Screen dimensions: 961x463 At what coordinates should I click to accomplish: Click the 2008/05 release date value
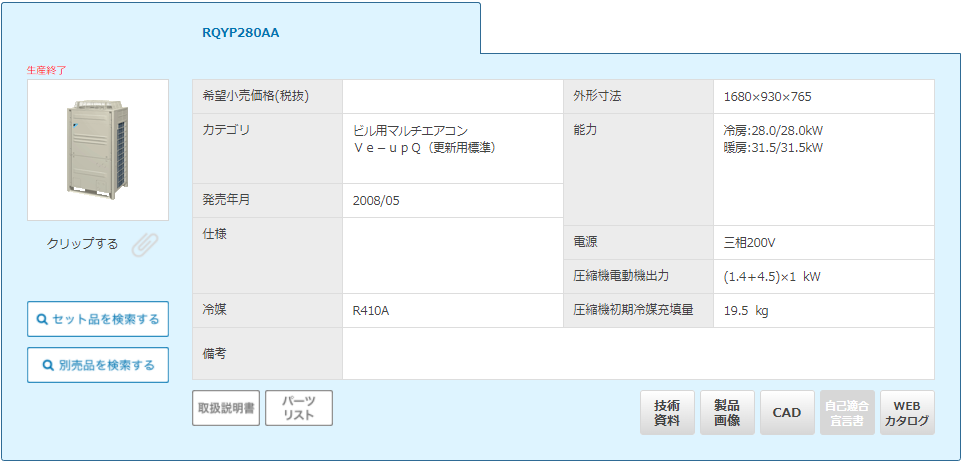[x=376, y=201]
